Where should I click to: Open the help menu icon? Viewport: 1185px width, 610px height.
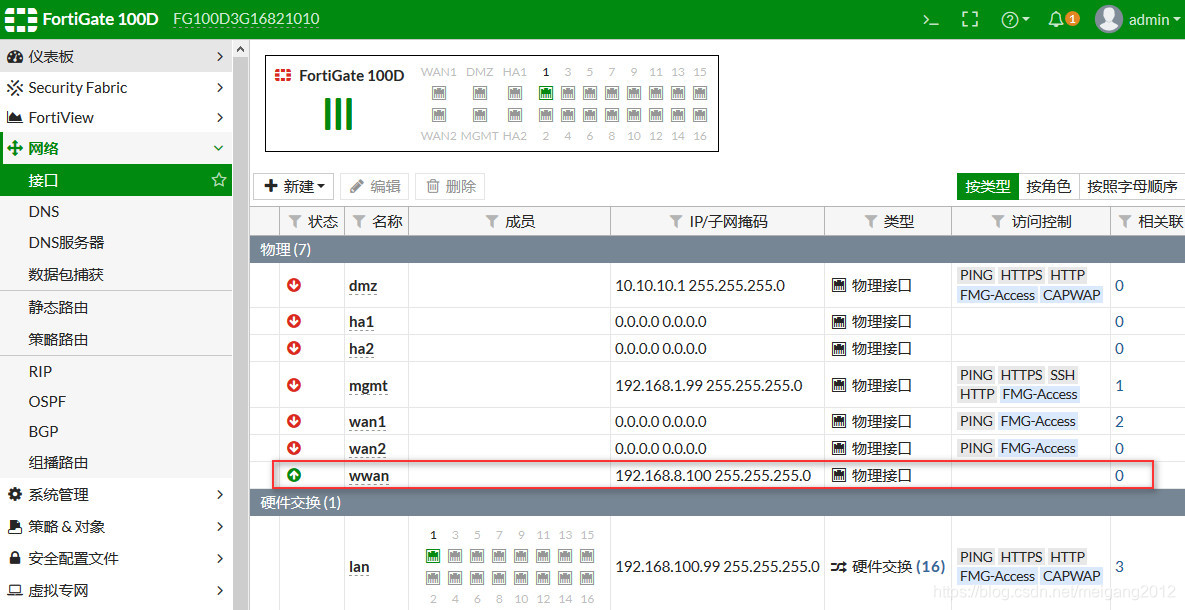1015,20
